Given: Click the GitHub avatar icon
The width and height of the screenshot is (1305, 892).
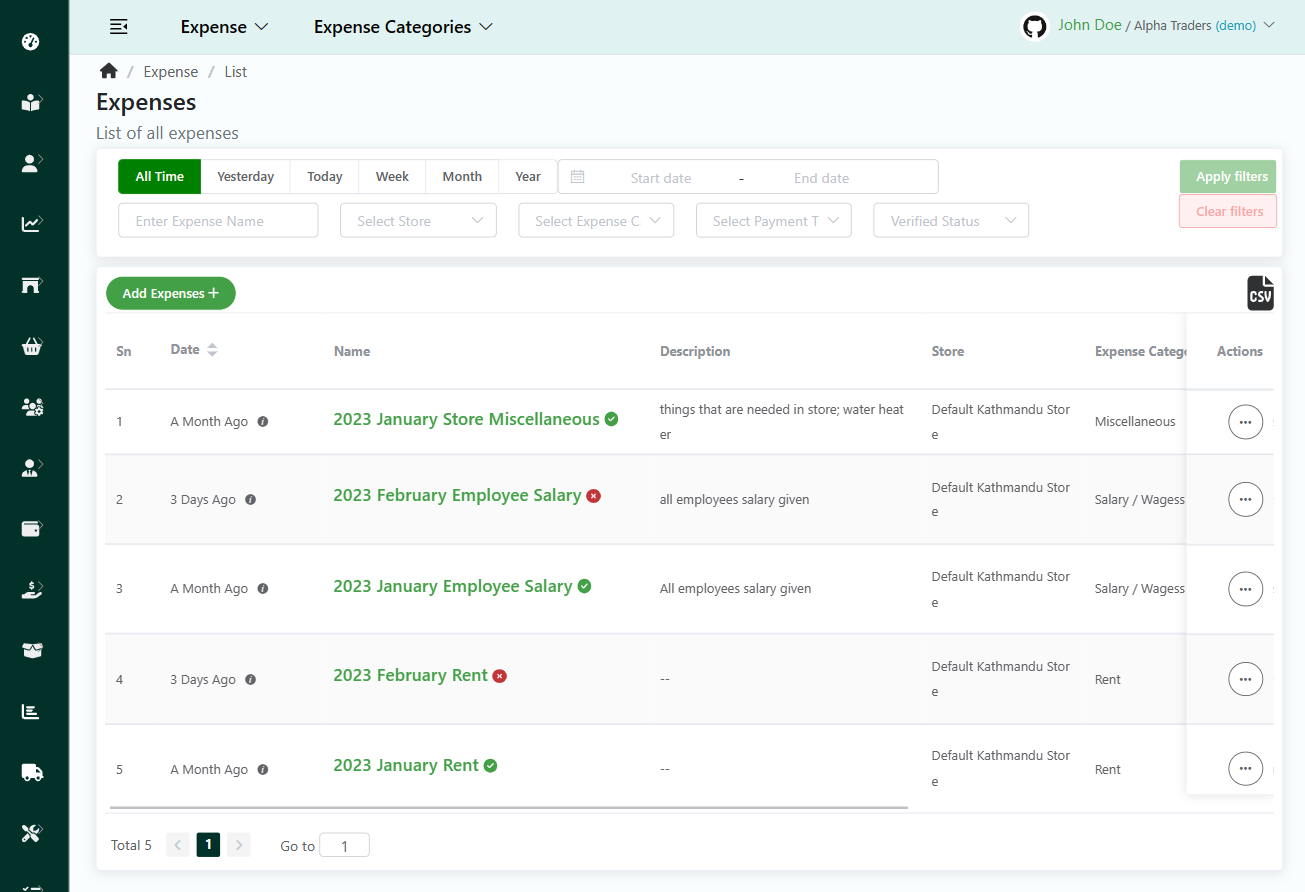Looking at the screenshot, I should (x=1035, y=26).
